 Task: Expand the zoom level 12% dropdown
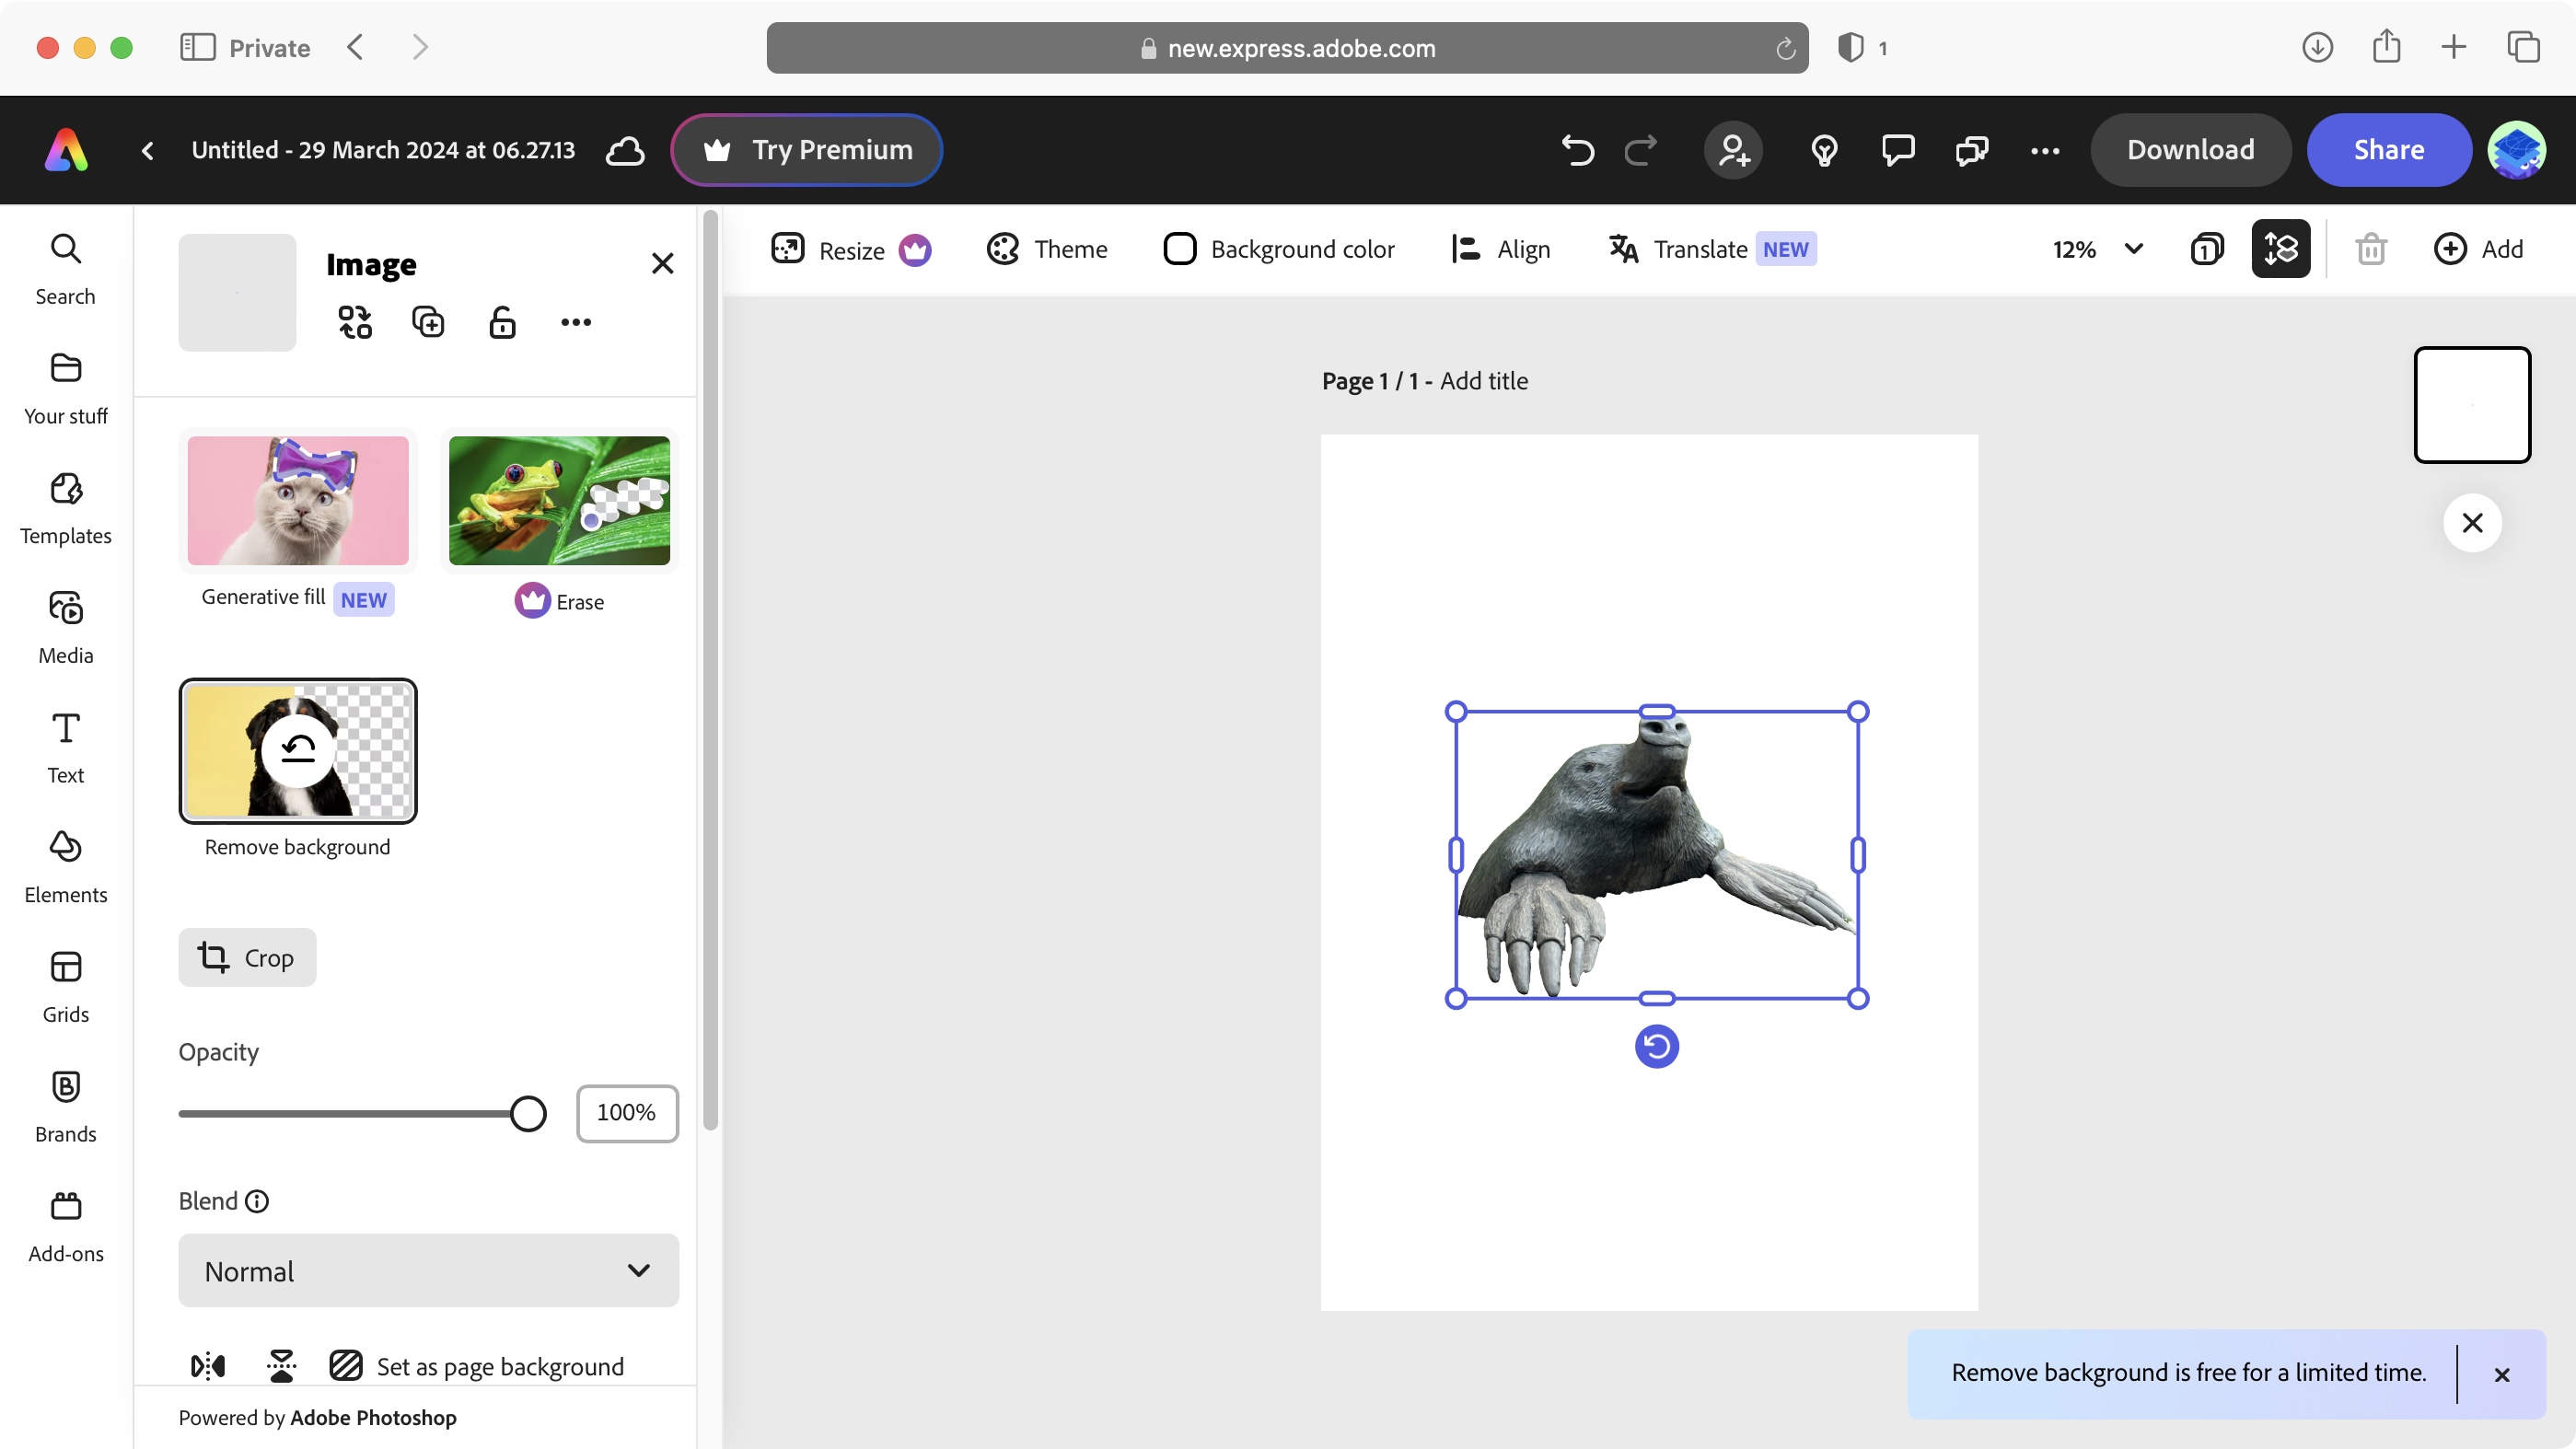[x=2134, y=248]
